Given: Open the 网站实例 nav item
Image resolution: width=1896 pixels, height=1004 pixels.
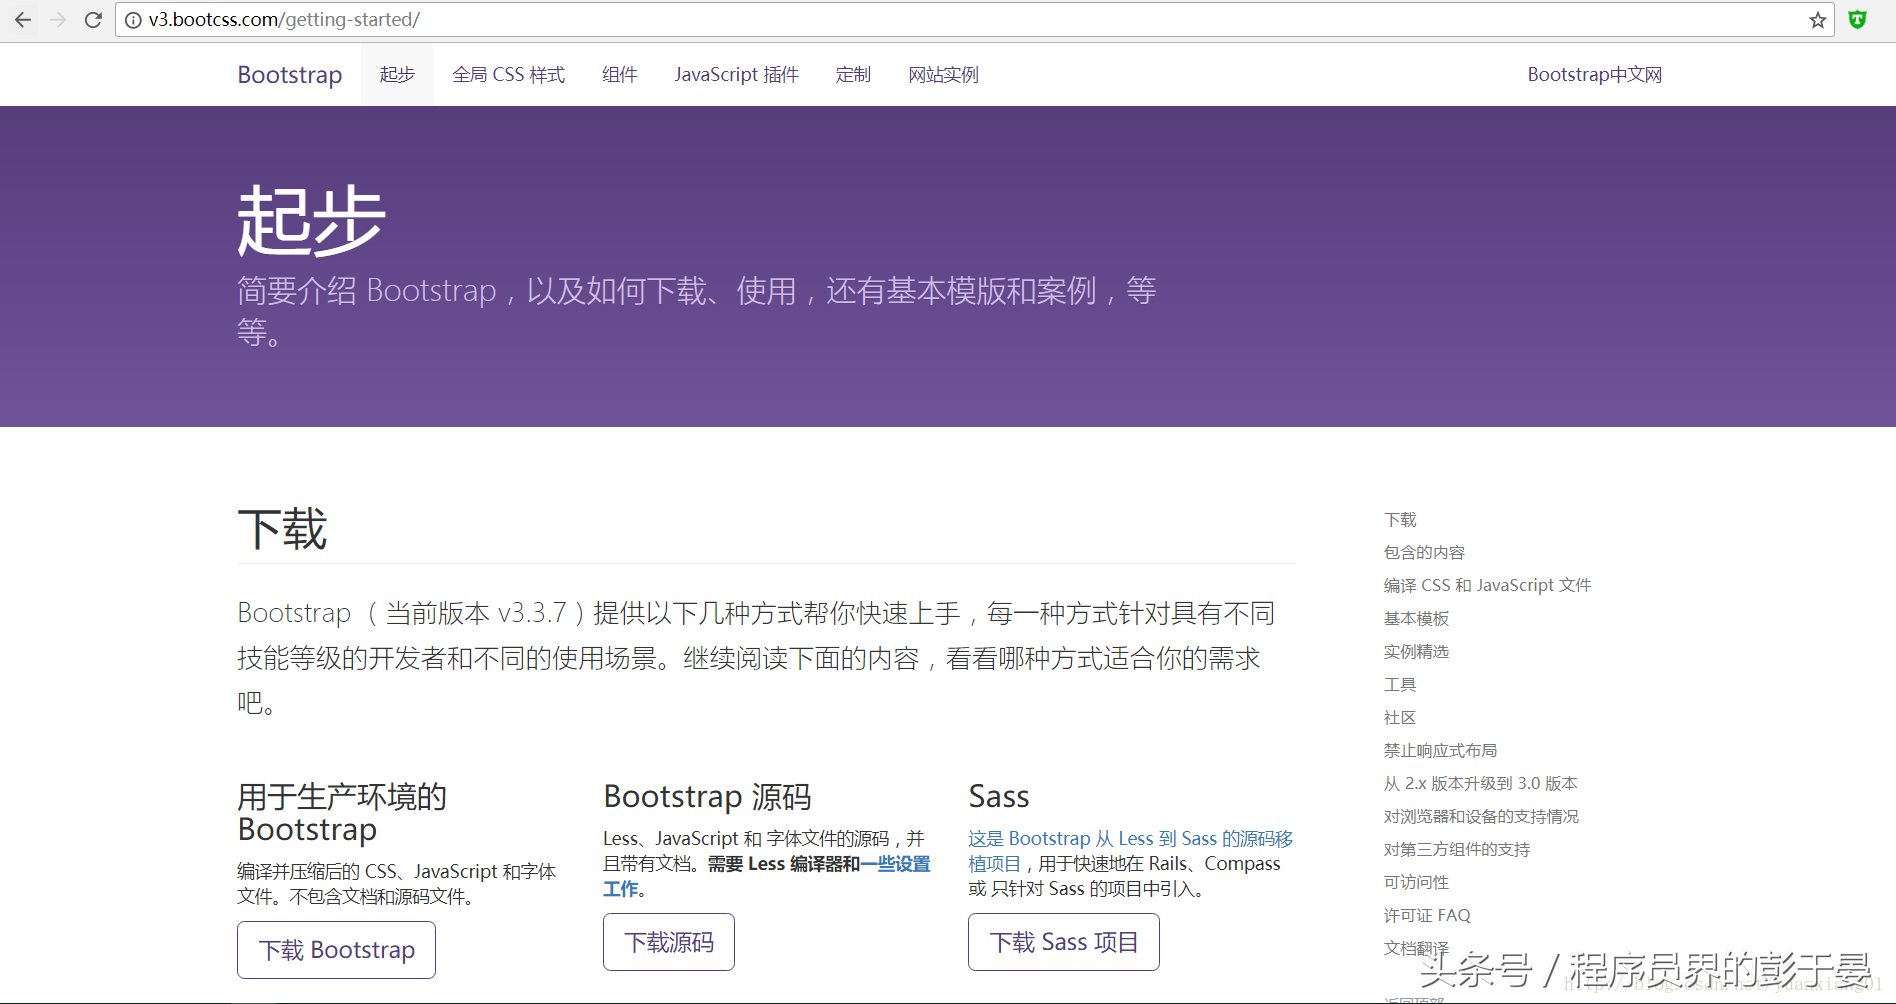Looking at the screenshot, I should coord(943,75).
